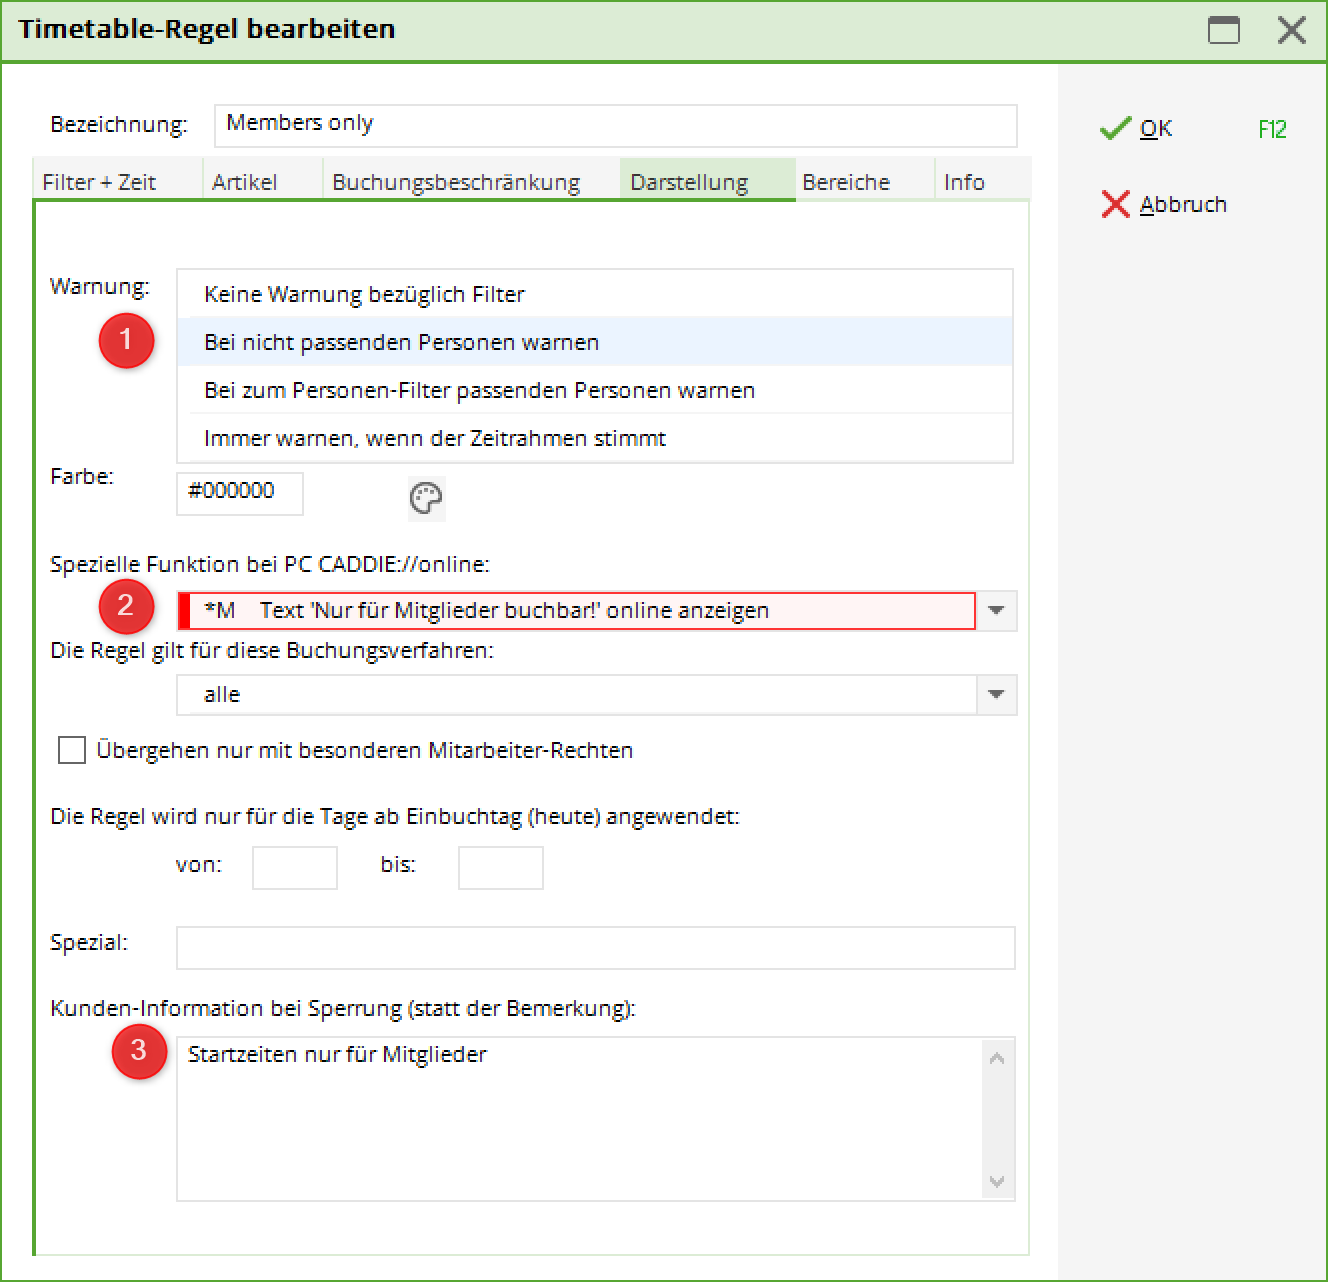Click the Bezeichnung 'Members only' text field
1328x1282 pixels.
click(x=615, y=125)
